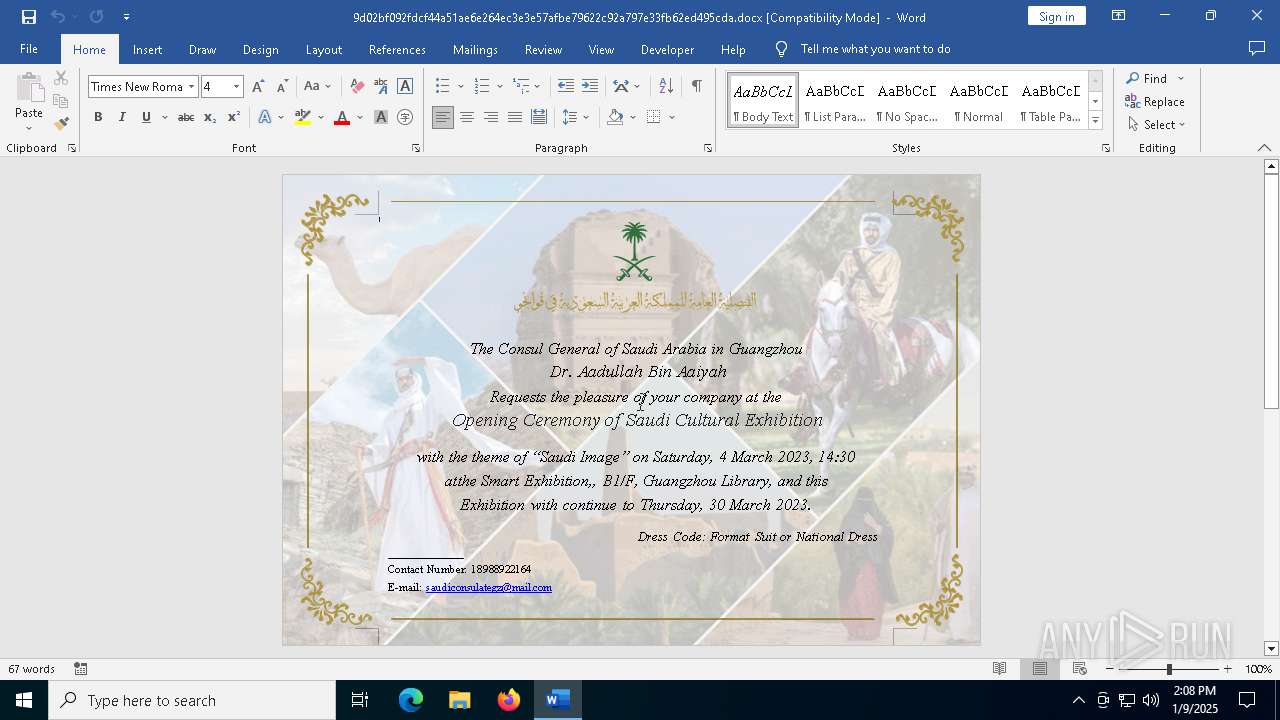Open the References tab
Screen dimensions: 1280x720
pyautogui.click(x=397, y=49)
